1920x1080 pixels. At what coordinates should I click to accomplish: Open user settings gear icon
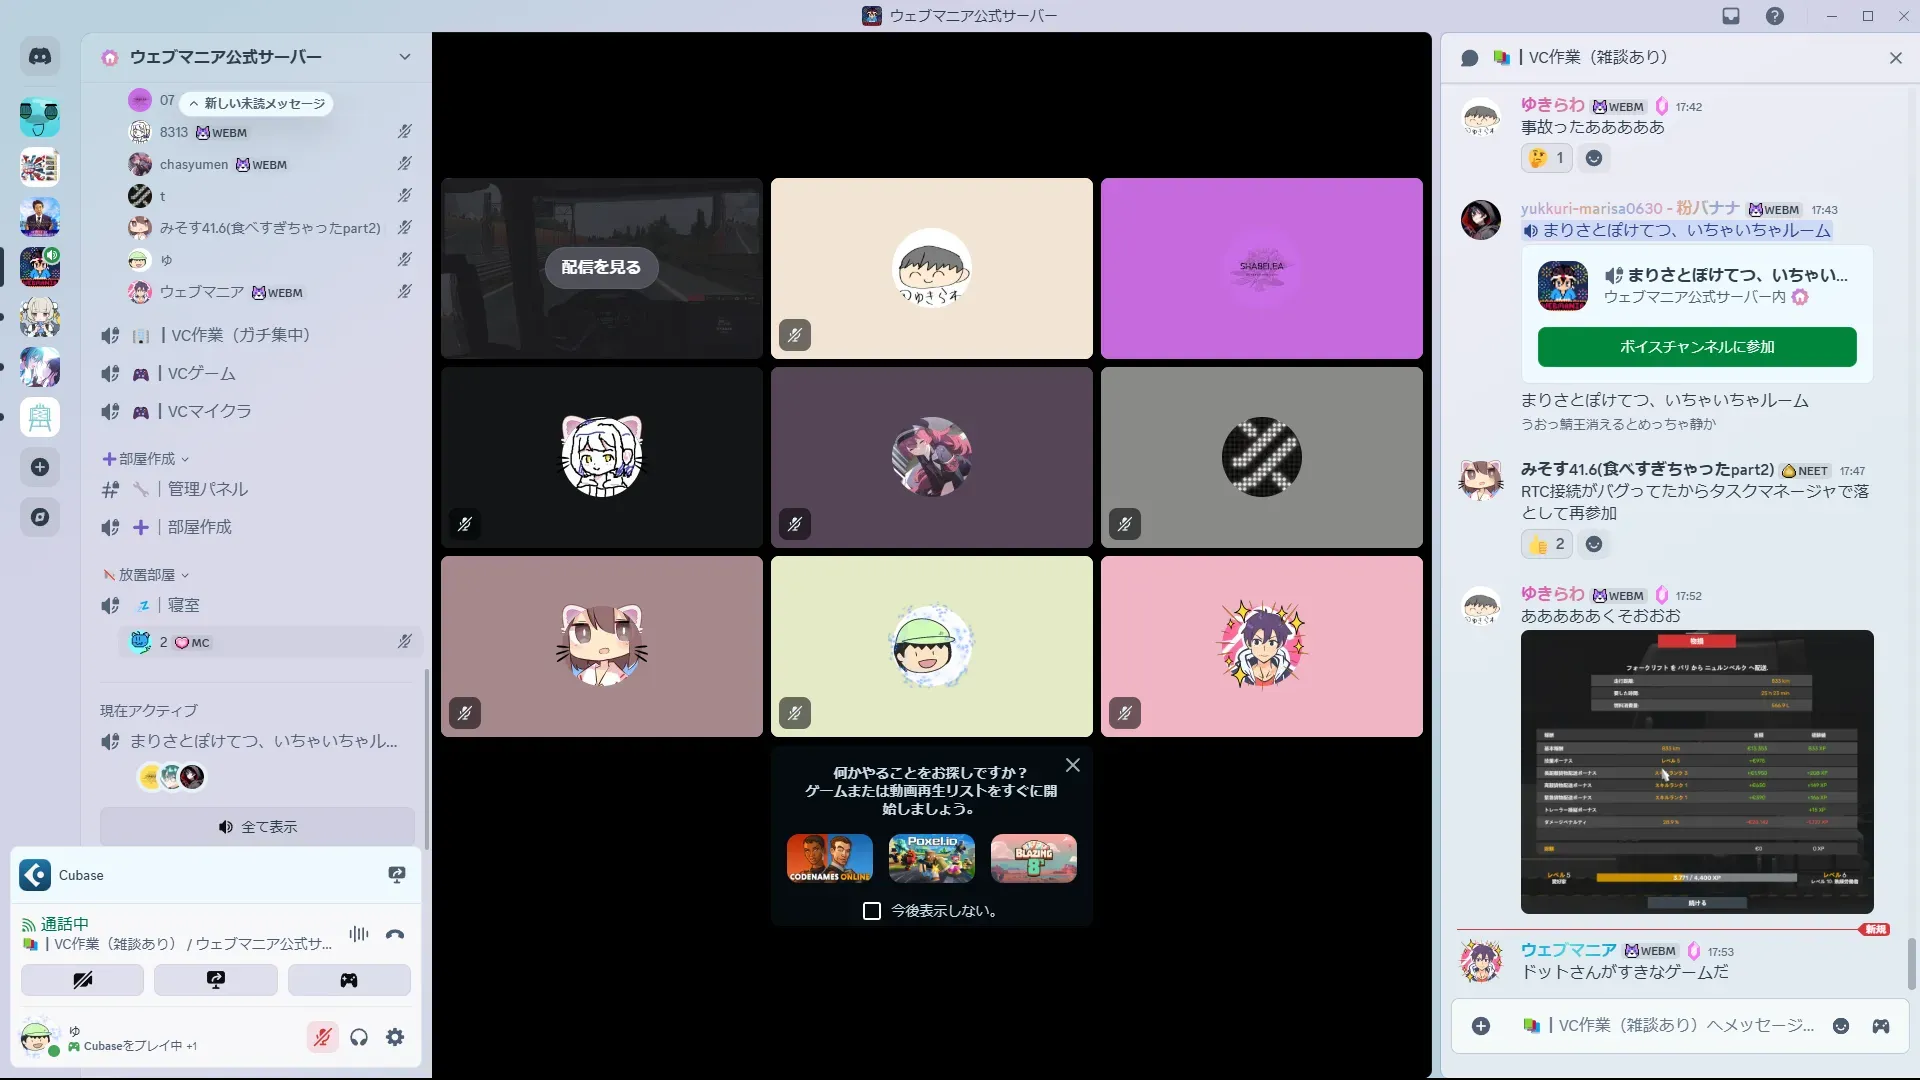(x=395, y=1038)
